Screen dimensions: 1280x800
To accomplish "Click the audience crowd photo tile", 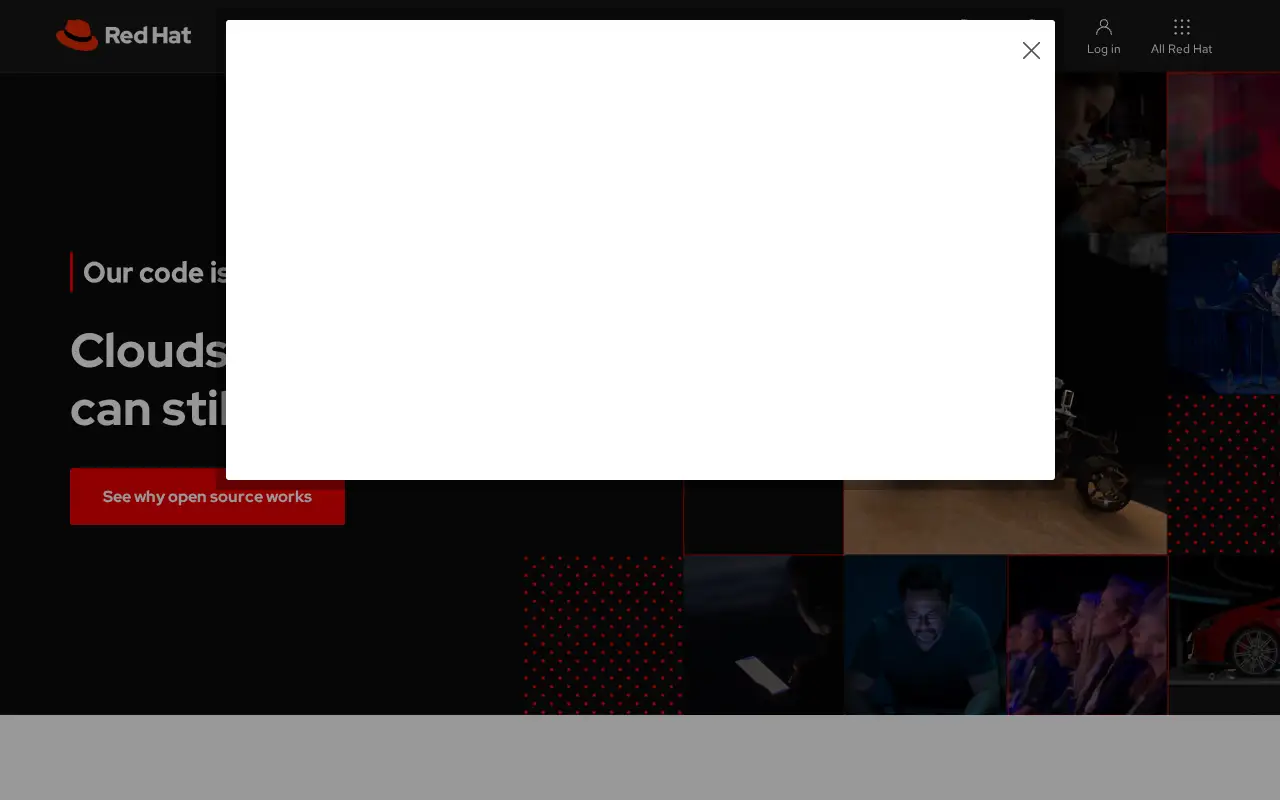I will tap(1088, 635).
